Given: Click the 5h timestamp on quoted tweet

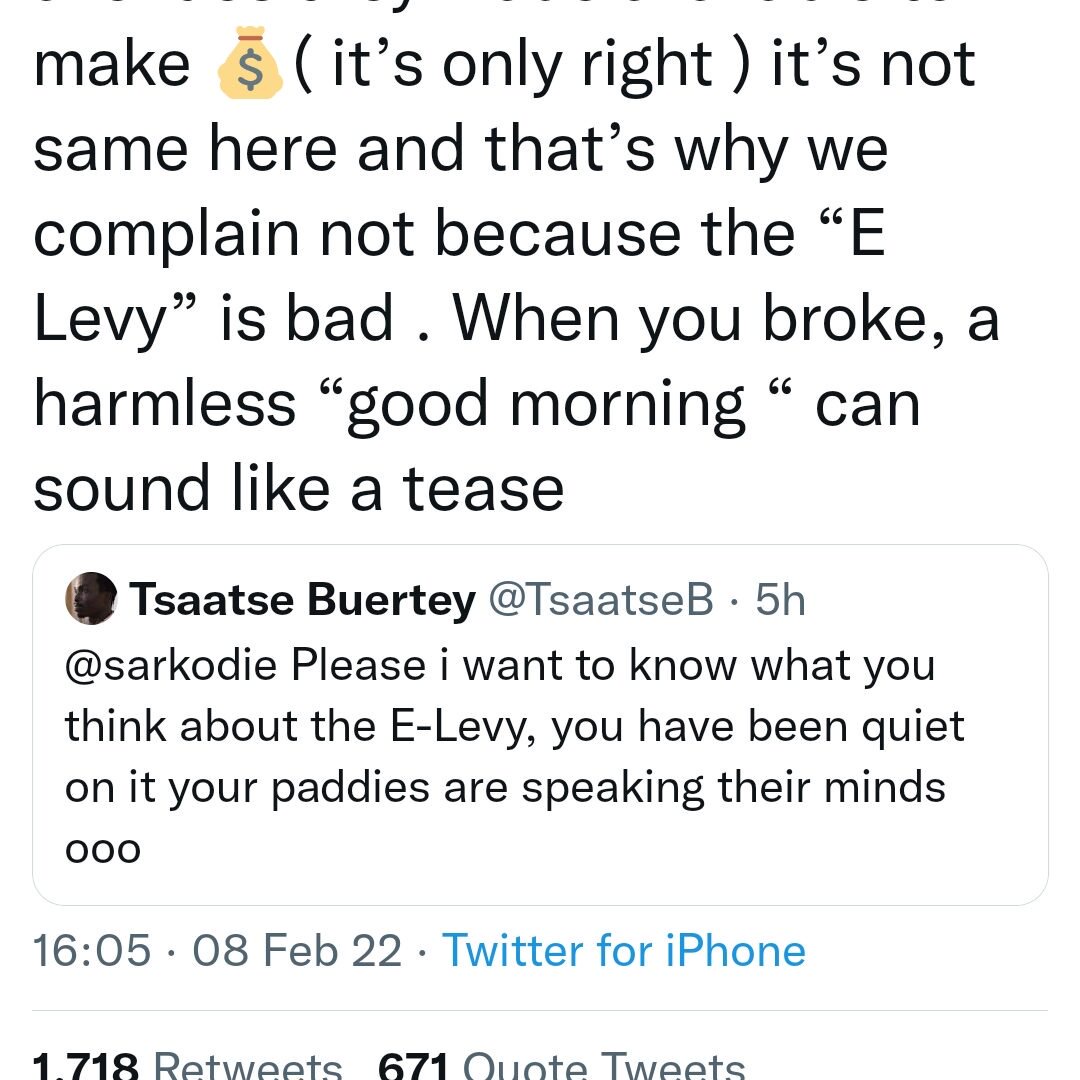Looking at the screenshot, I should [780, 600].
